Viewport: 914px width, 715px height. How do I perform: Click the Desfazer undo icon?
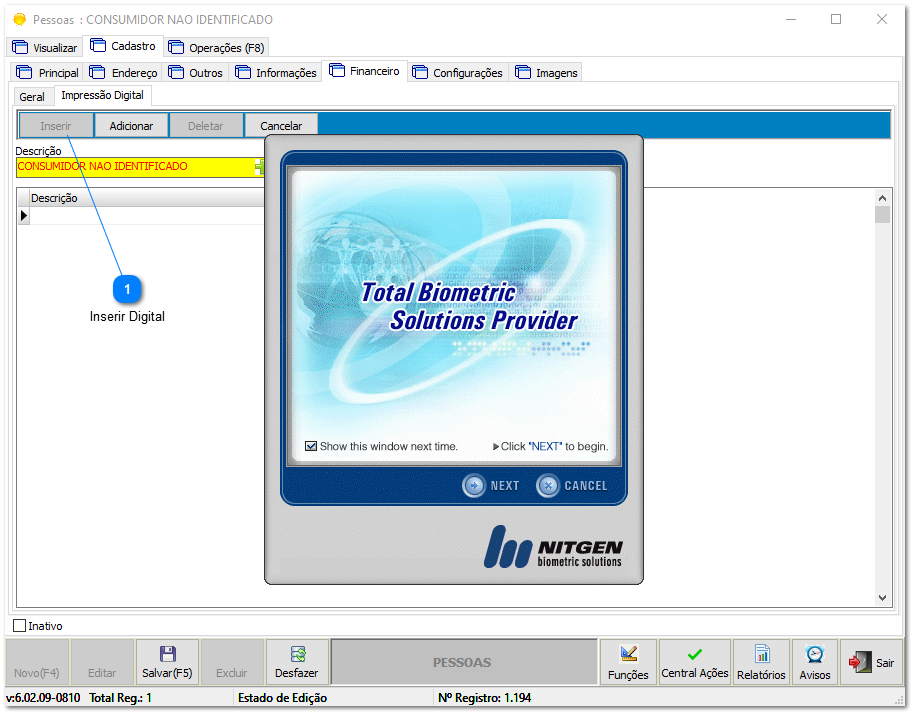tap(297, 654)
